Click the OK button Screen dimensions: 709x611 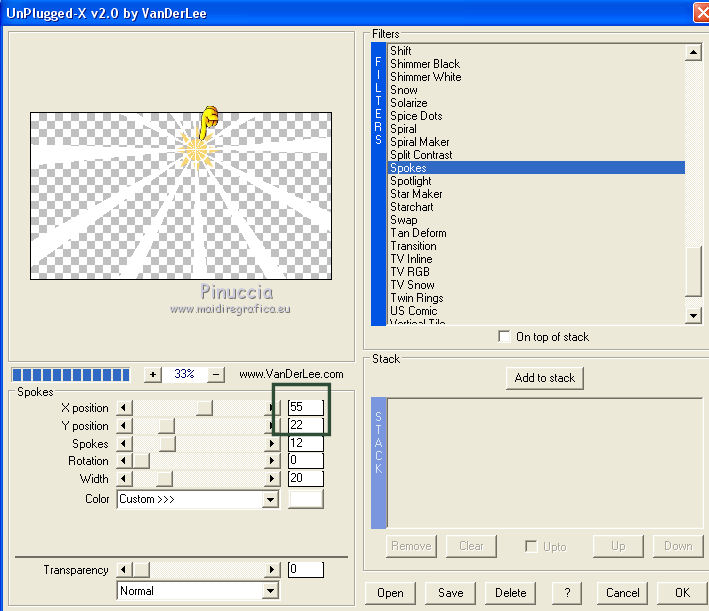point(681,592)
